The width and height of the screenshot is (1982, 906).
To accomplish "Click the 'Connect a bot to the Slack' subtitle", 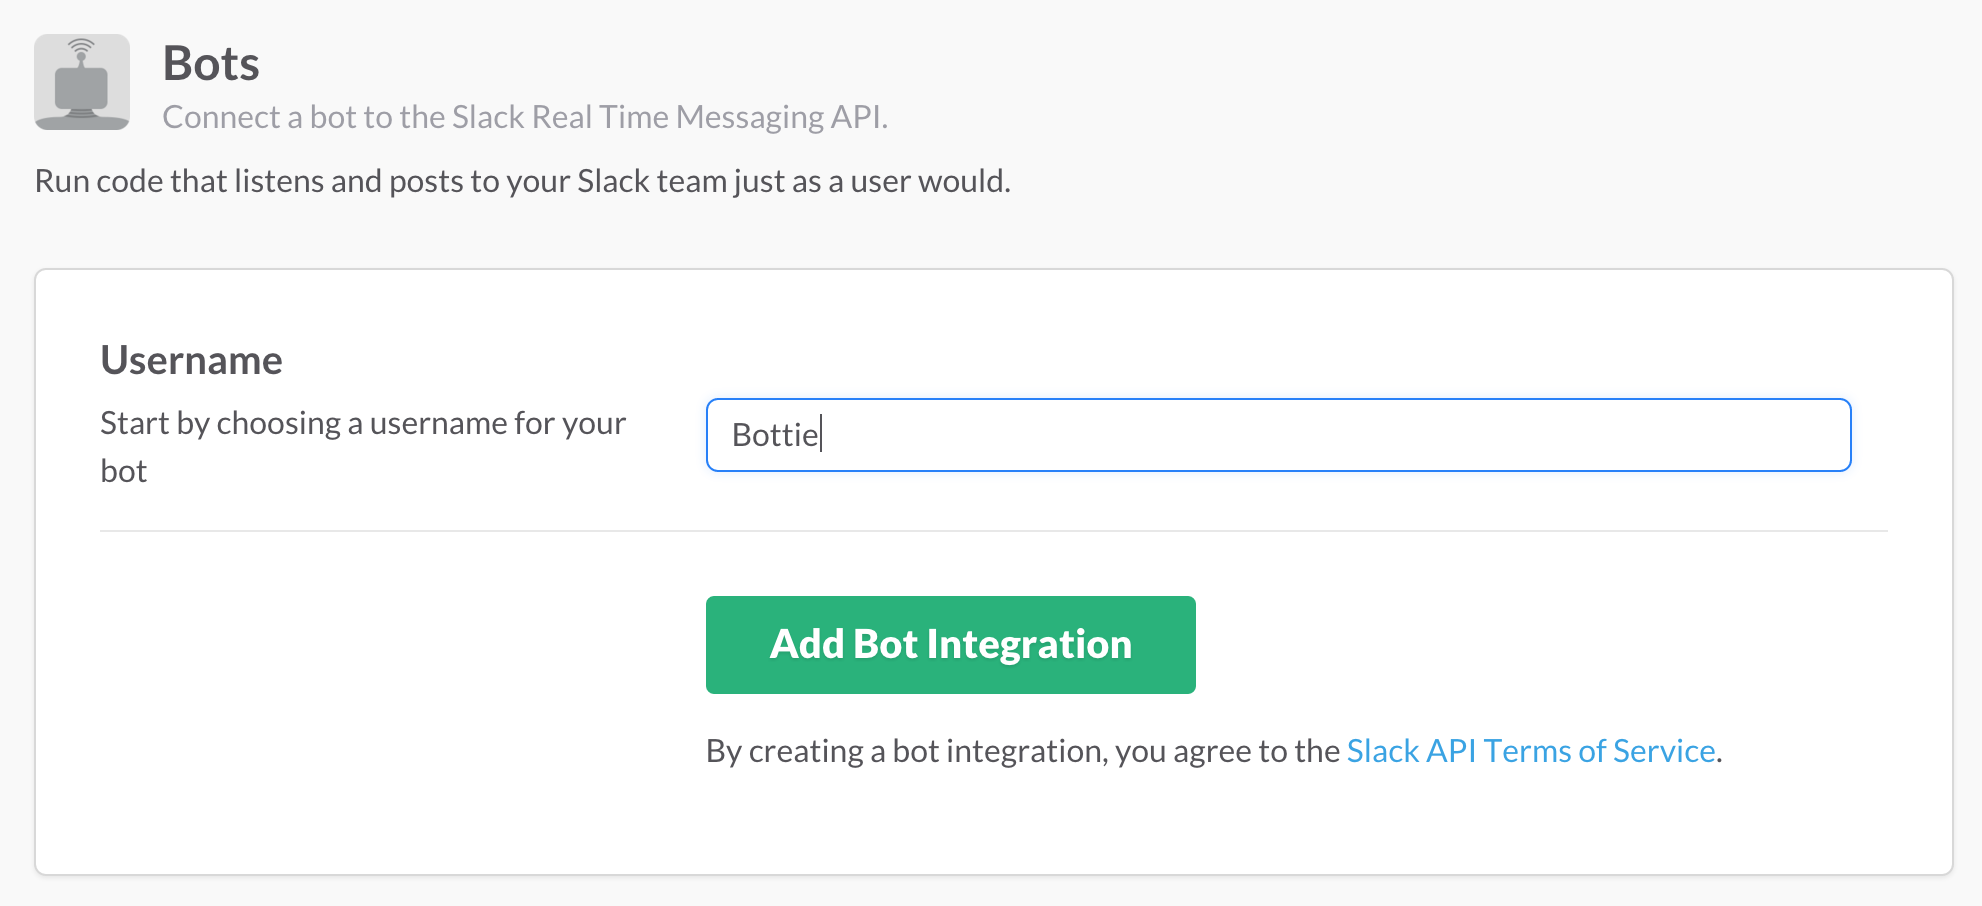I will pyautogui.click(x=525, y=117).
